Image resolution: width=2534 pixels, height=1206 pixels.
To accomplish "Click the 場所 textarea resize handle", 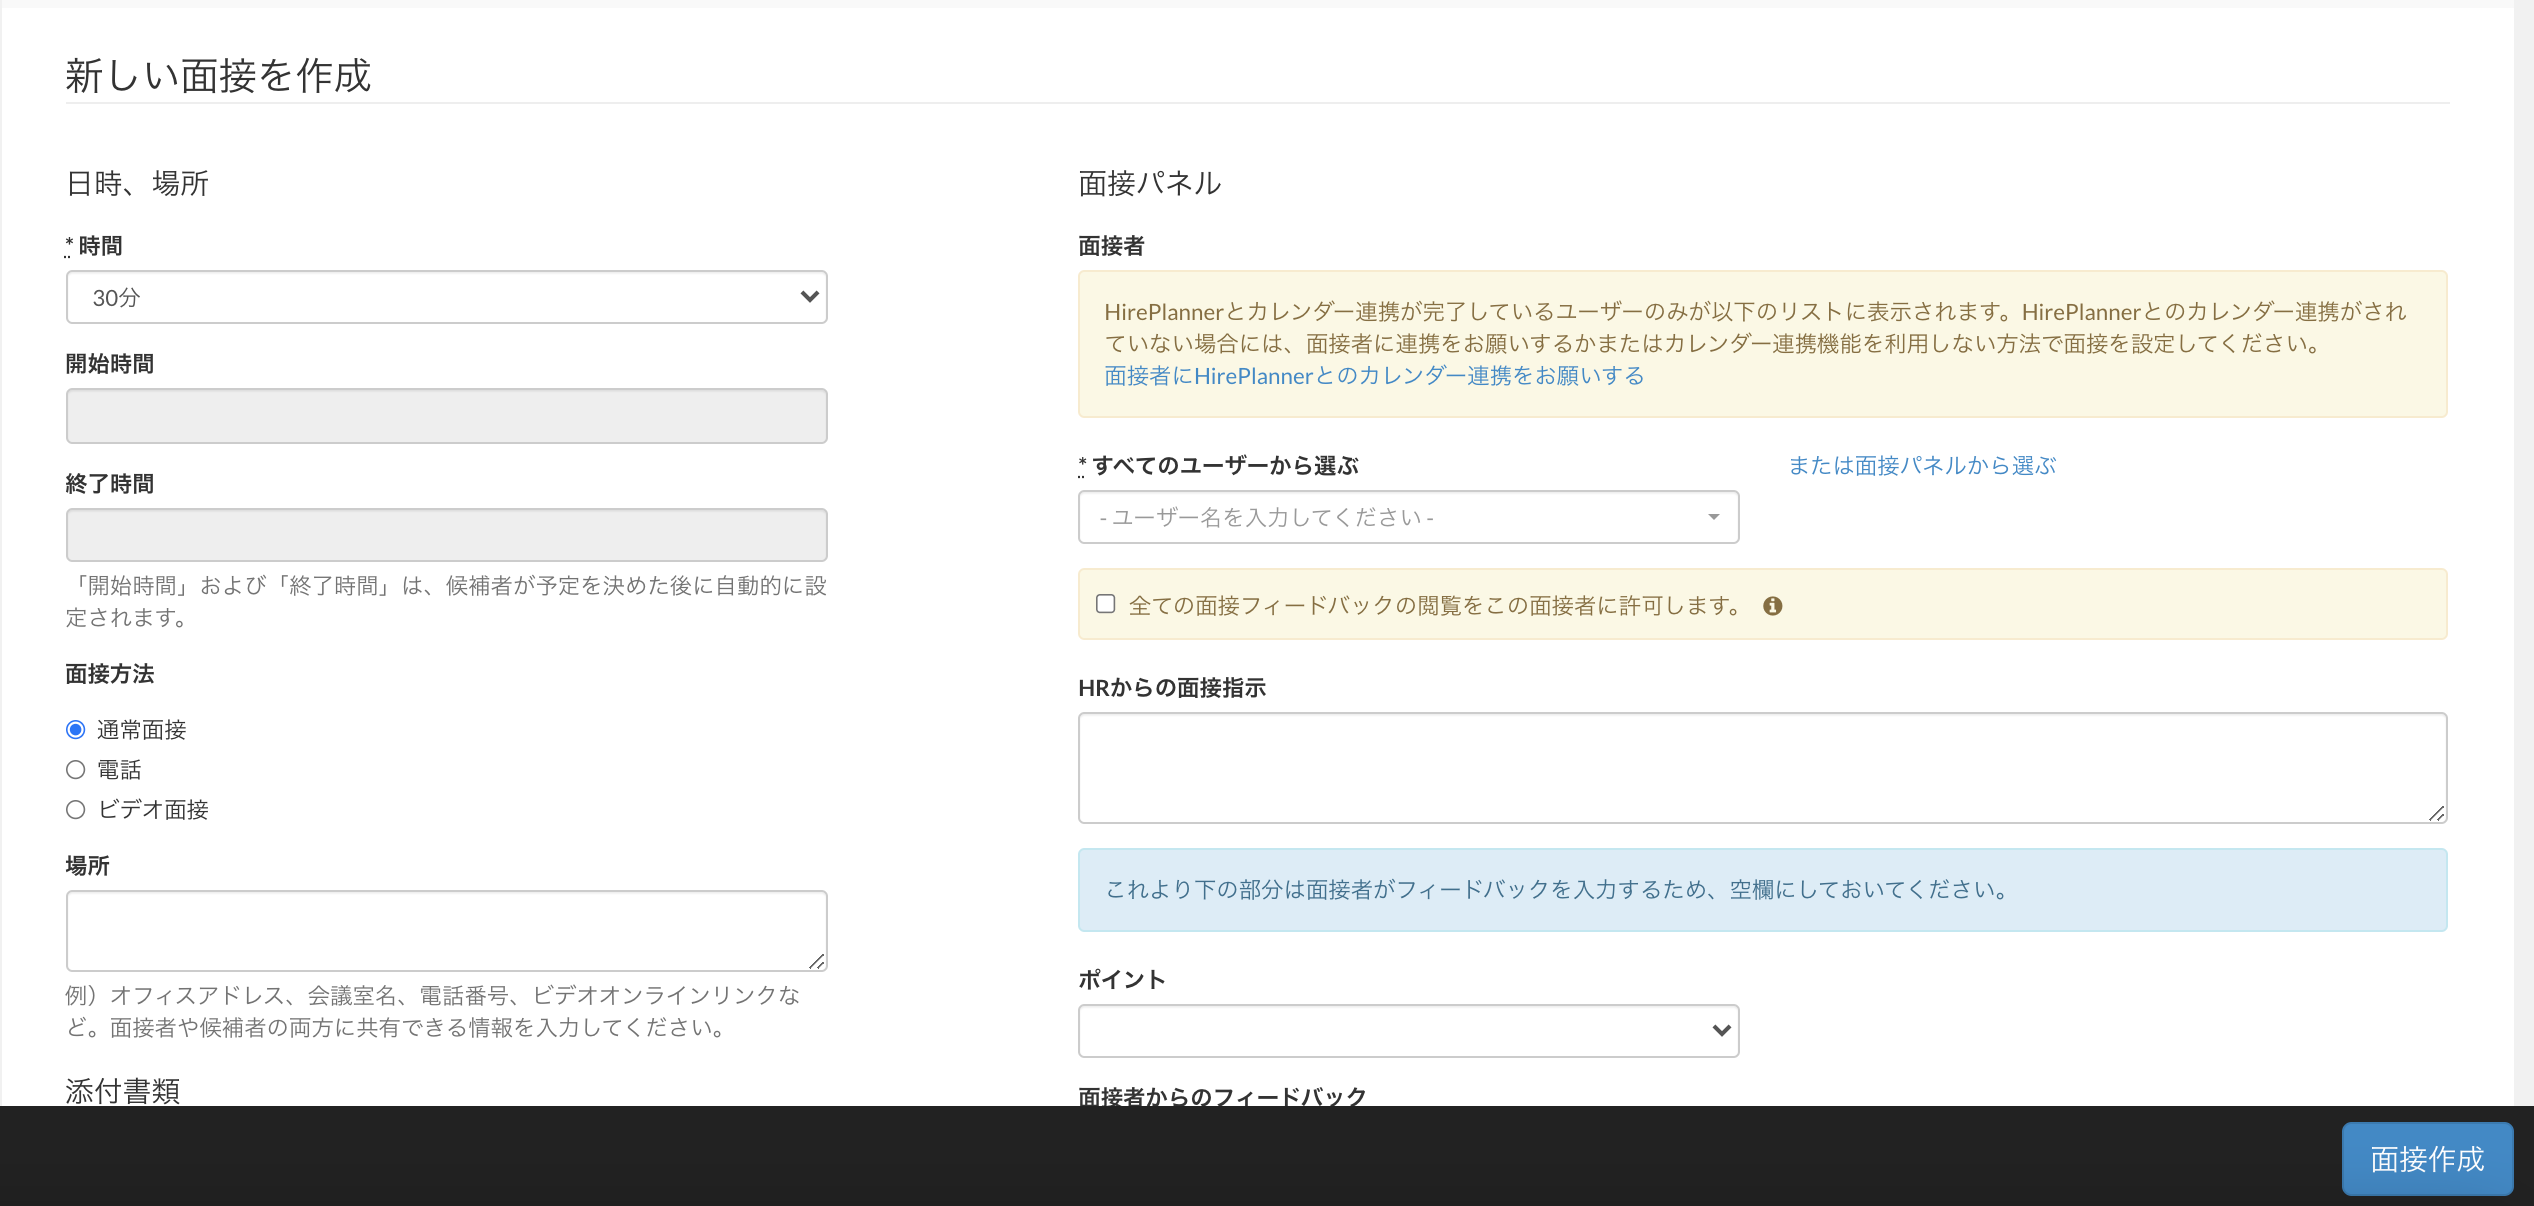I will pos(817,961).
